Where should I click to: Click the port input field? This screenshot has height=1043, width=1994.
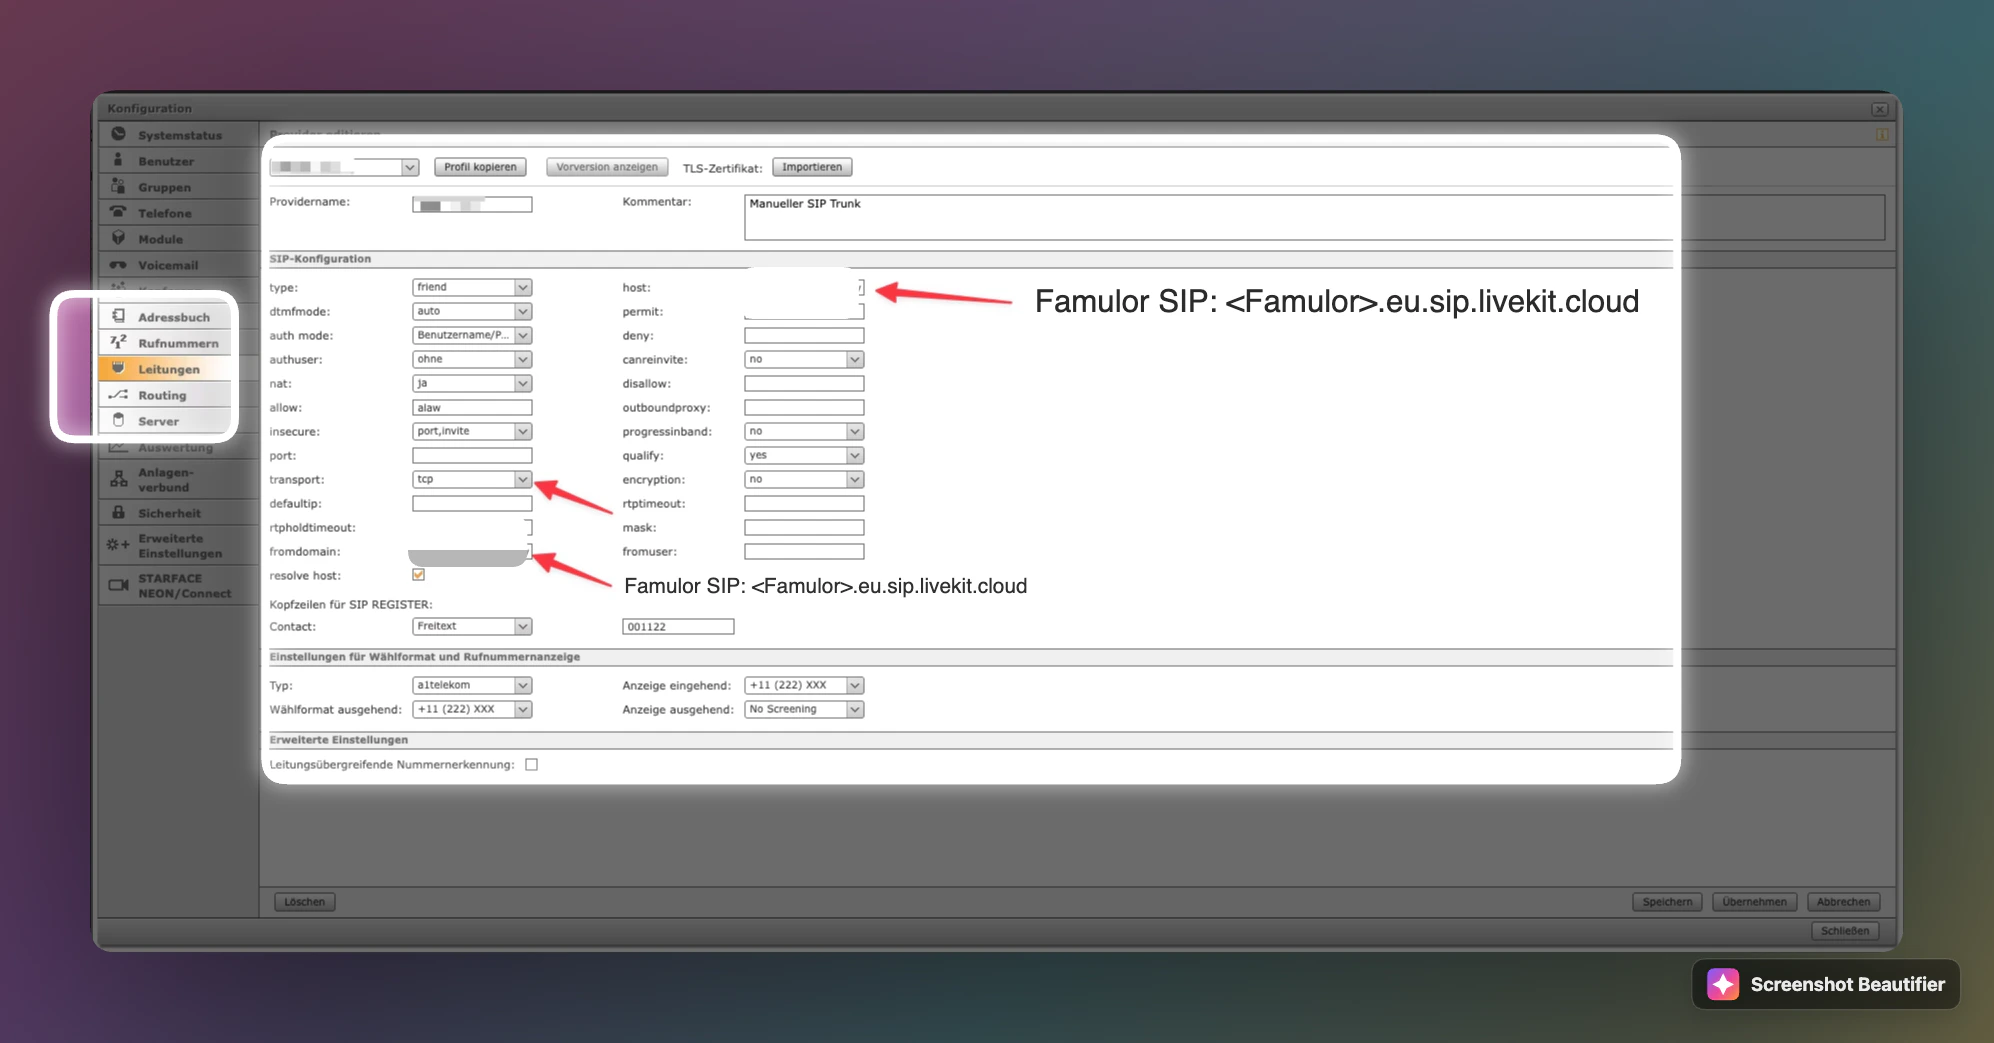click(x=472, y=455)
